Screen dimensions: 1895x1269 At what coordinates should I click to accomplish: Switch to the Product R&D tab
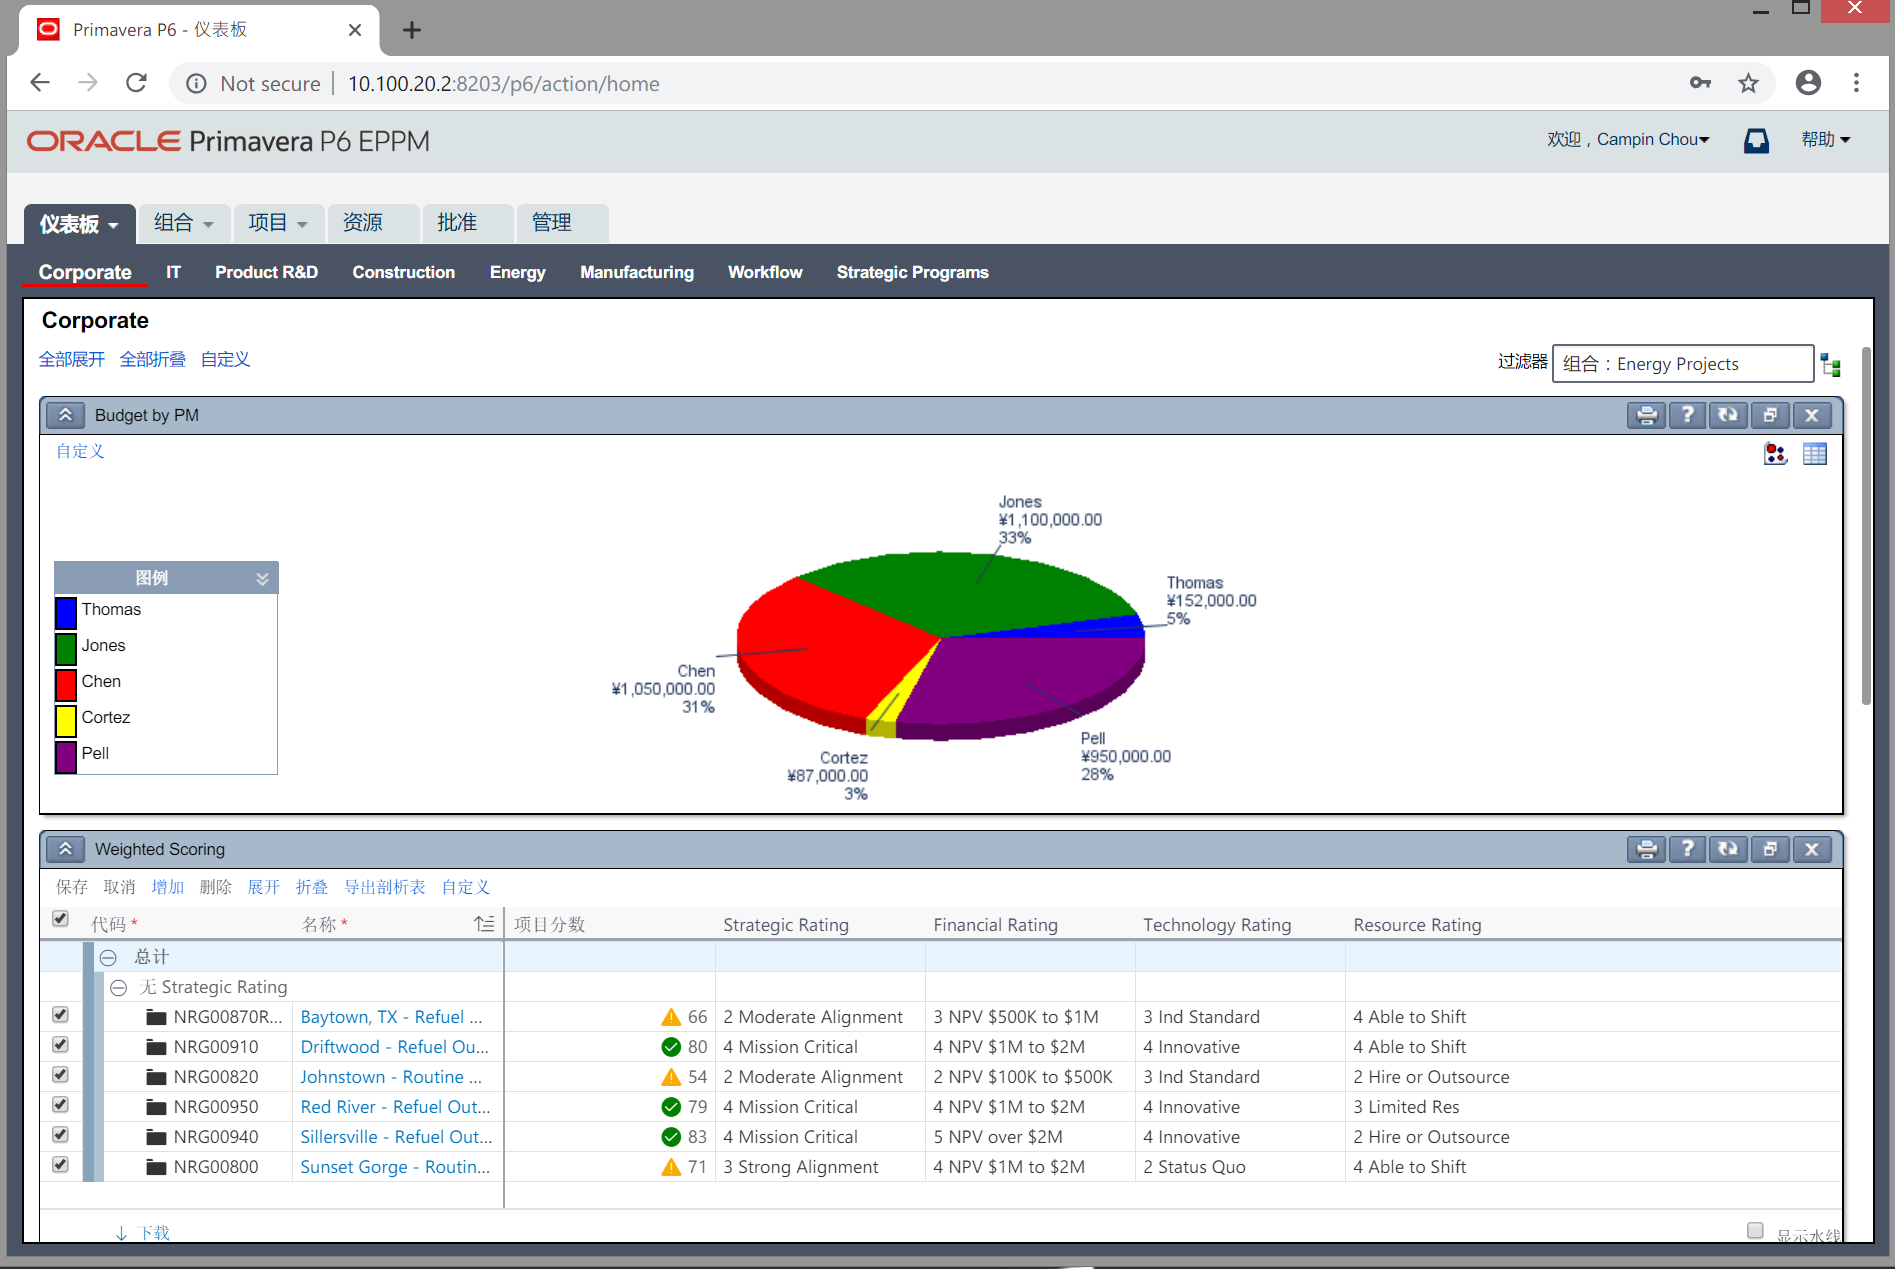point(266,272)
